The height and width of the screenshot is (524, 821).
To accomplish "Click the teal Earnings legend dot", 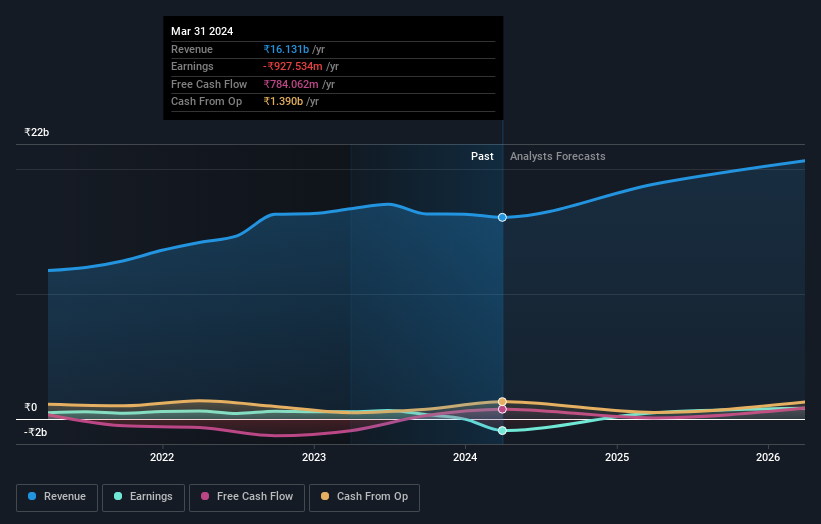I will 118,496.
